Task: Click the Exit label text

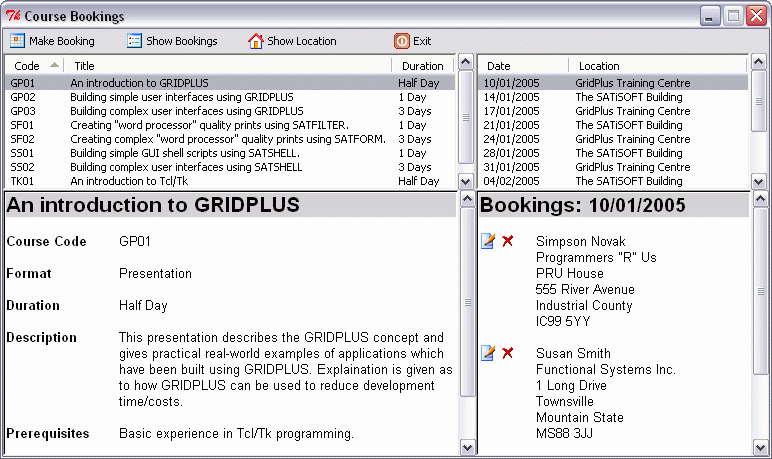Action: [x=422, y=41]
